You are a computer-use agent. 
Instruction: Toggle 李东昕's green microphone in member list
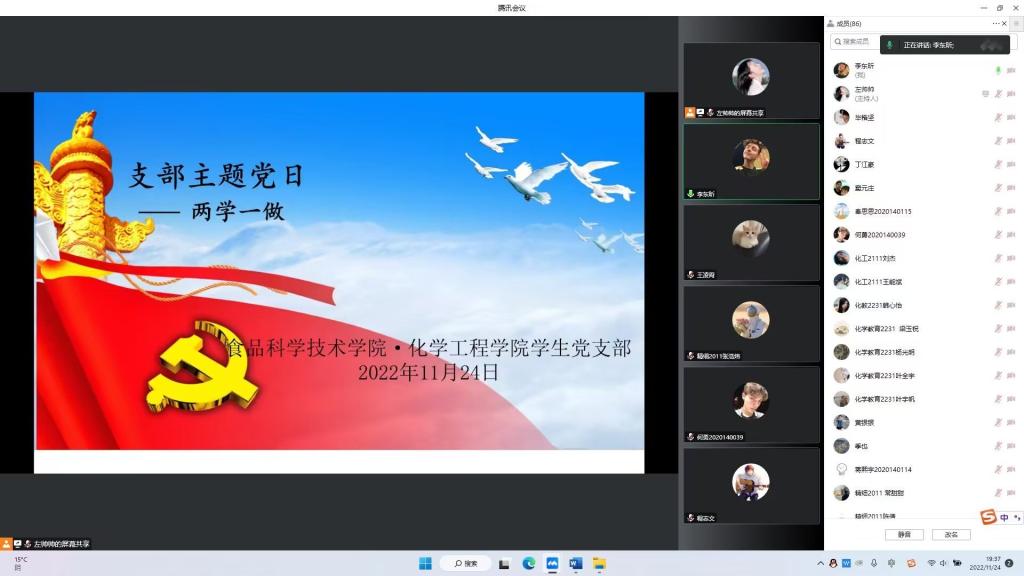point(997,70)
